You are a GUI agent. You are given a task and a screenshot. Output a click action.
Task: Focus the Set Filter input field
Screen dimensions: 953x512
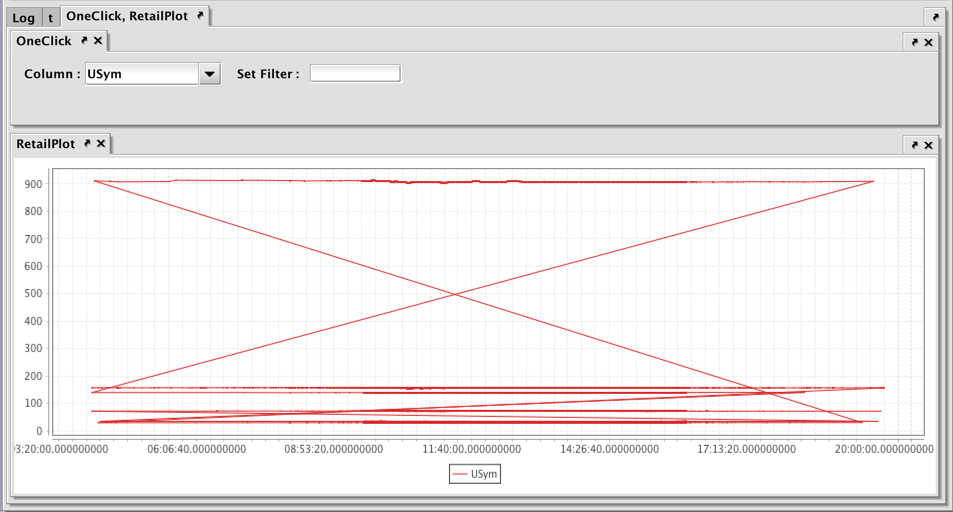355,74
